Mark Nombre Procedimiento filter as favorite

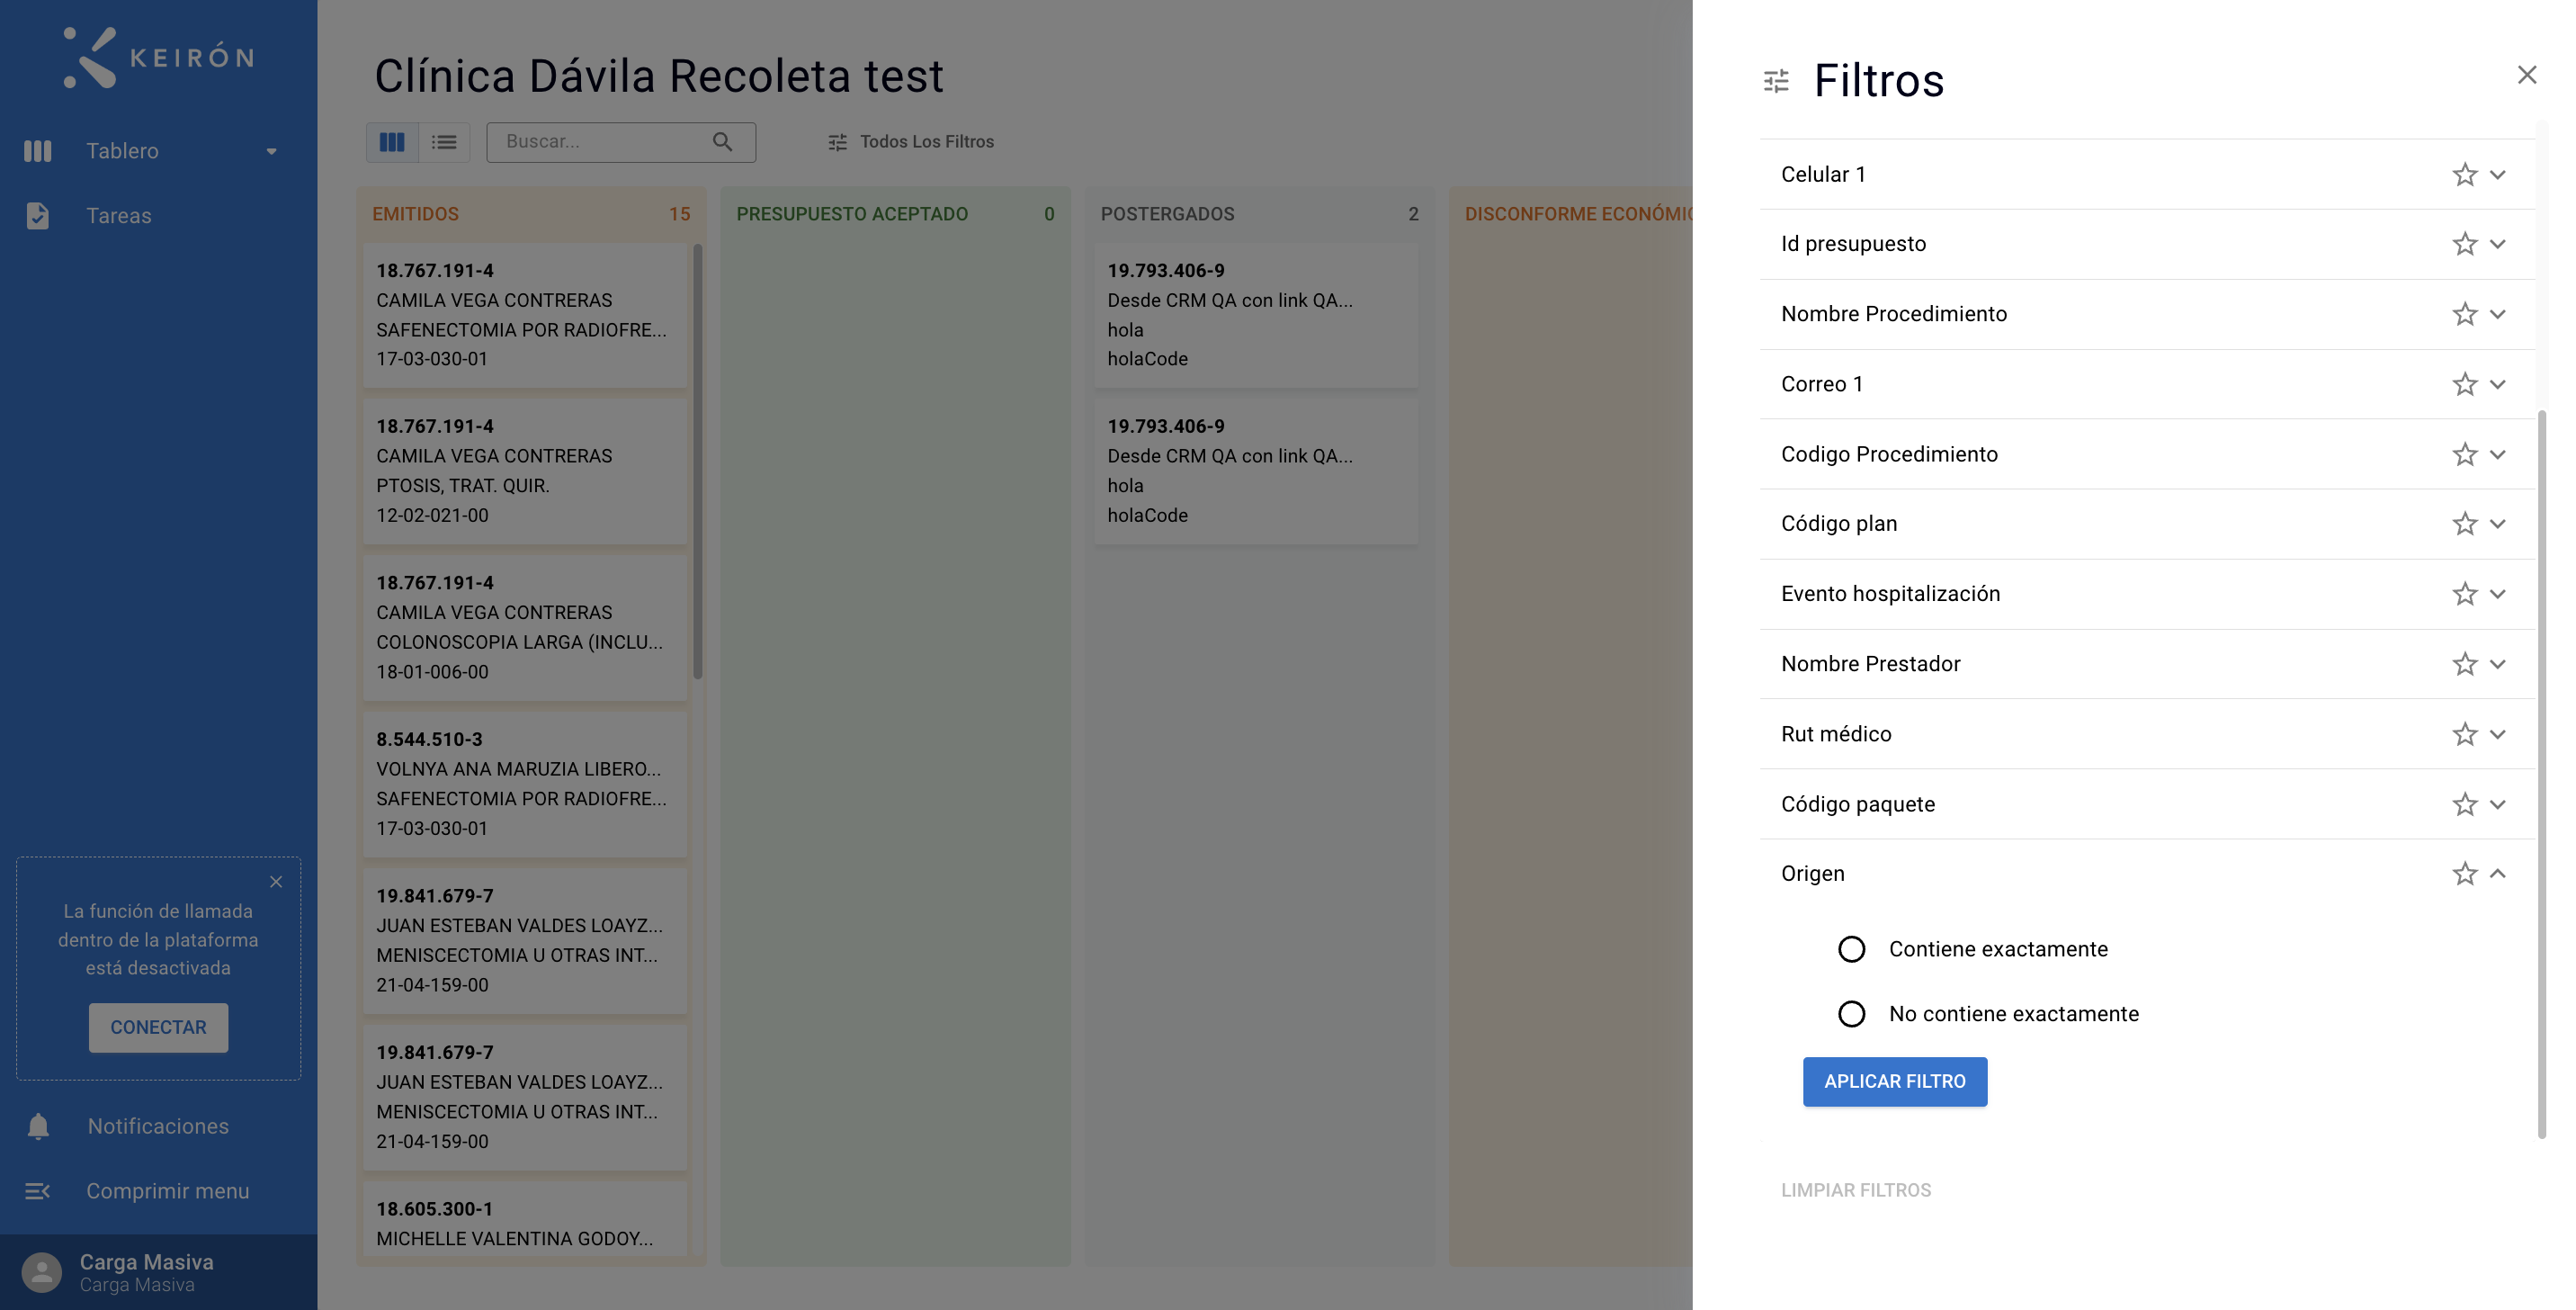coord(2464,314)
